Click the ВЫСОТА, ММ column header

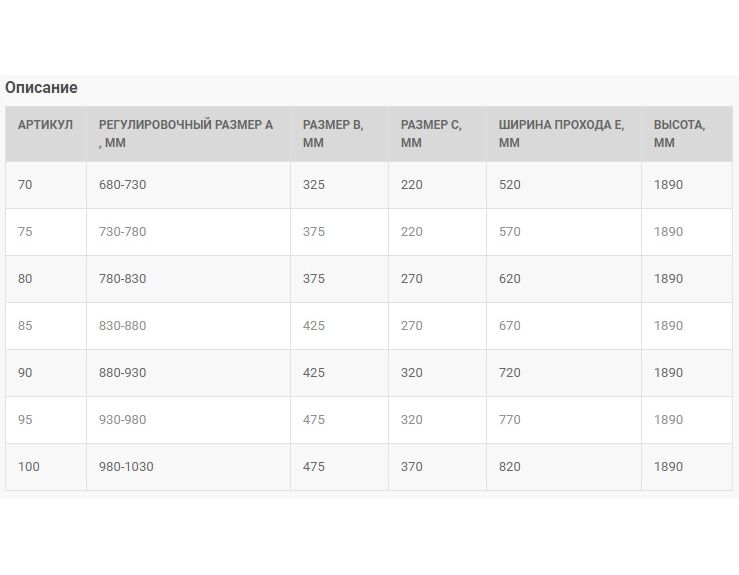pyautogui.click(x=687, y=134)
